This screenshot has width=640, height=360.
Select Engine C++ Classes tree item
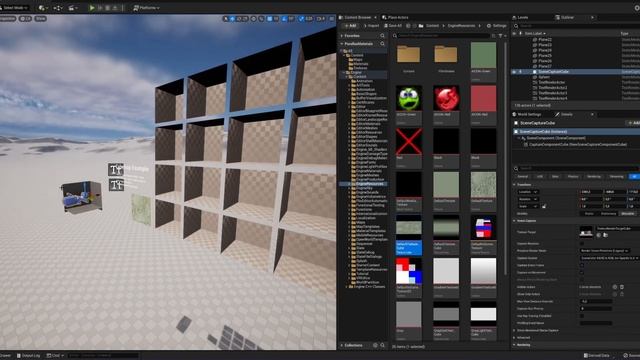369,287
